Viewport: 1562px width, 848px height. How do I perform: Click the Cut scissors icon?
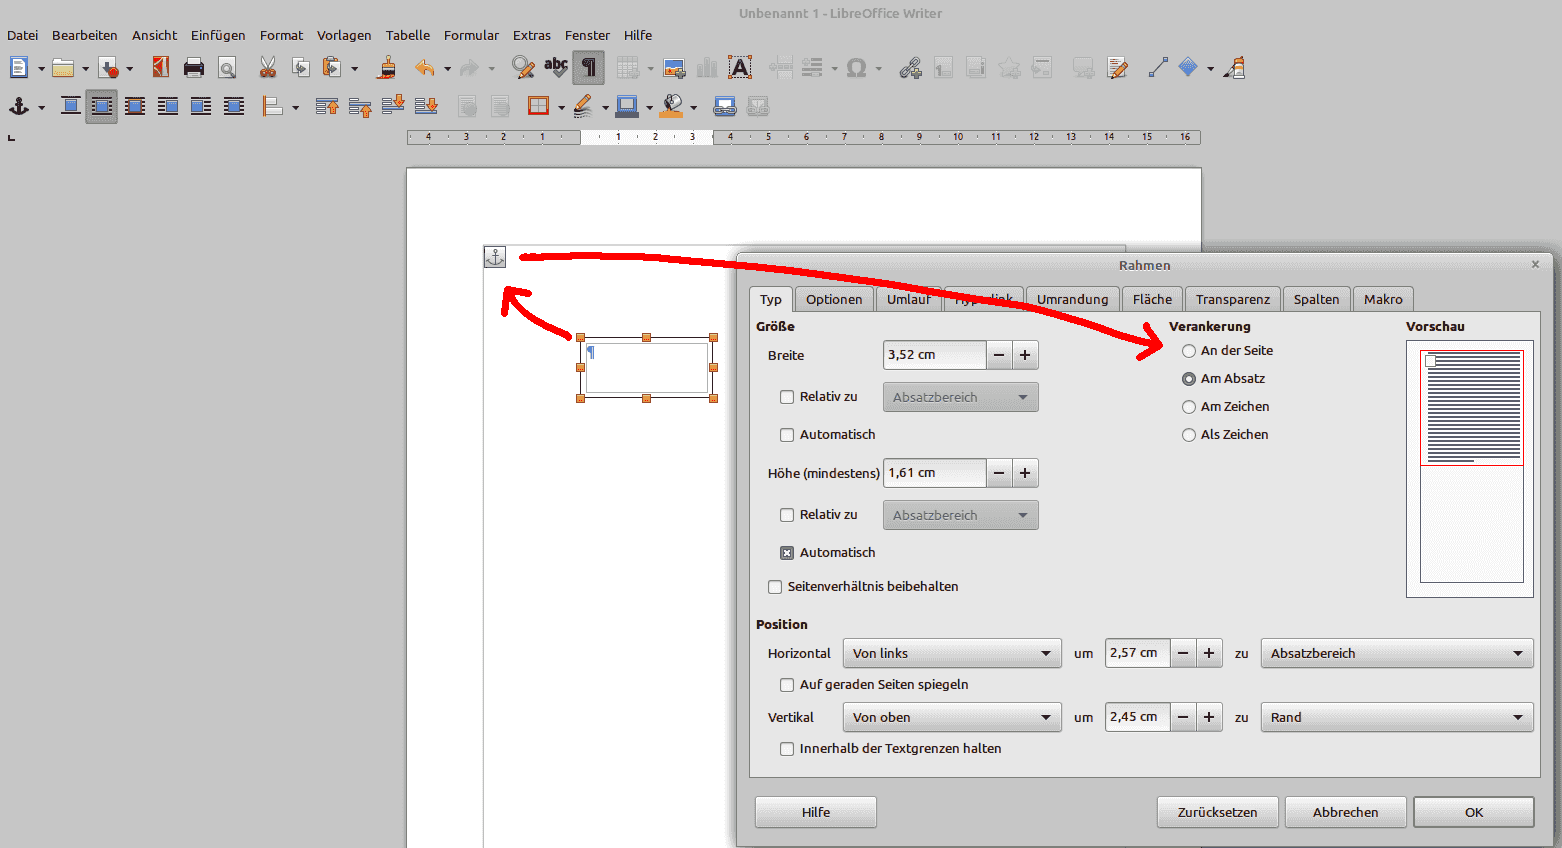pos(267,68)
